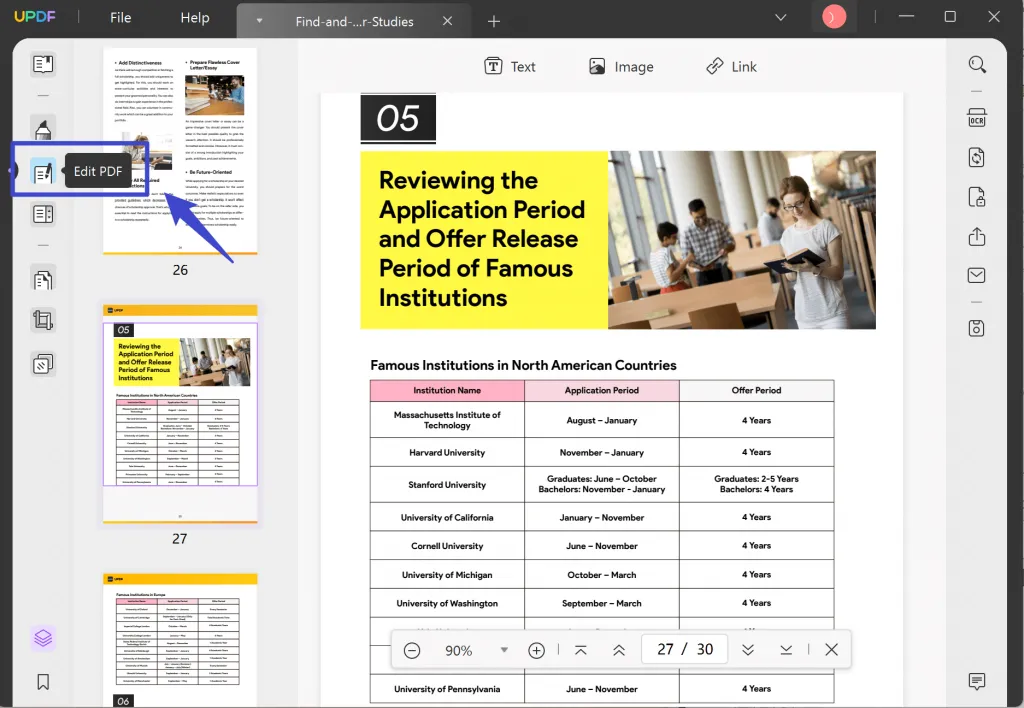Click the UPDF logo
Screen dimensions: 1024x708
(x=34, y=17)
